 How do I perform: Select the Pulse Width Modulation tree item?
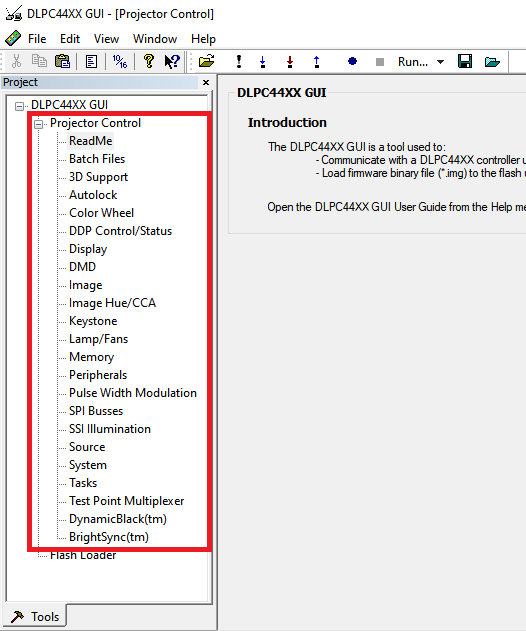coord(133,393)
